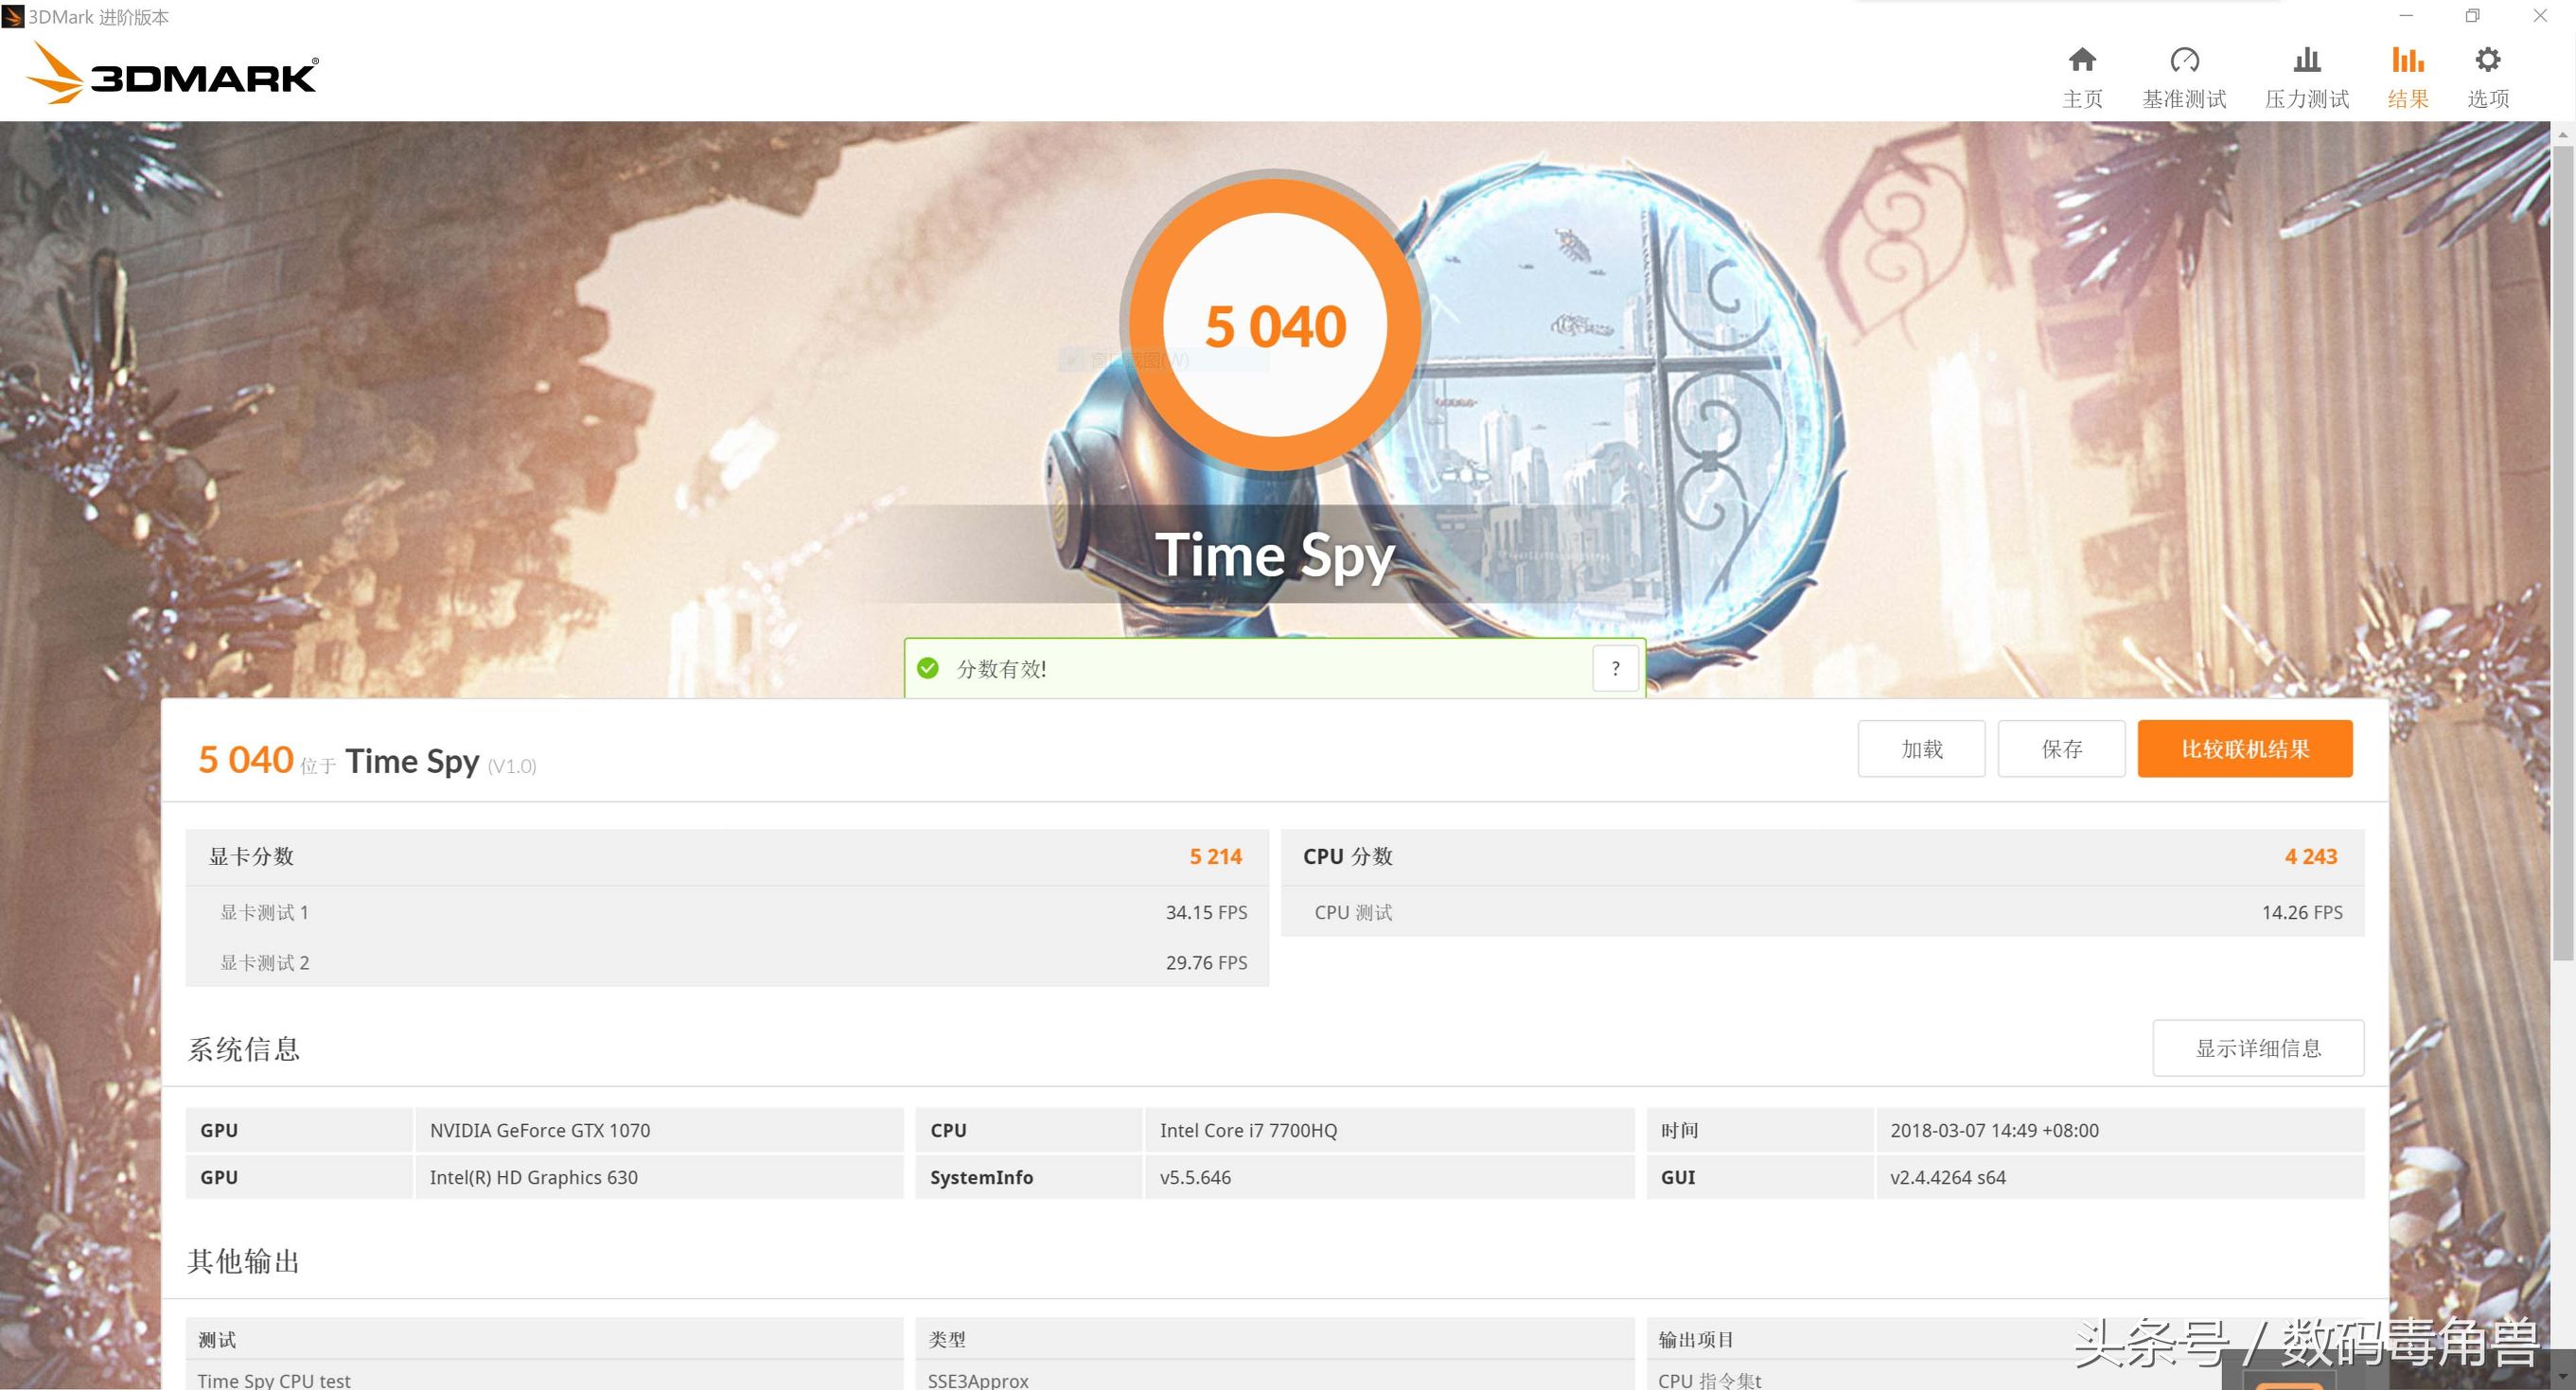2576x1390 pixels.
Task: Click the 3DMark logo in the header
Action: 172,74
